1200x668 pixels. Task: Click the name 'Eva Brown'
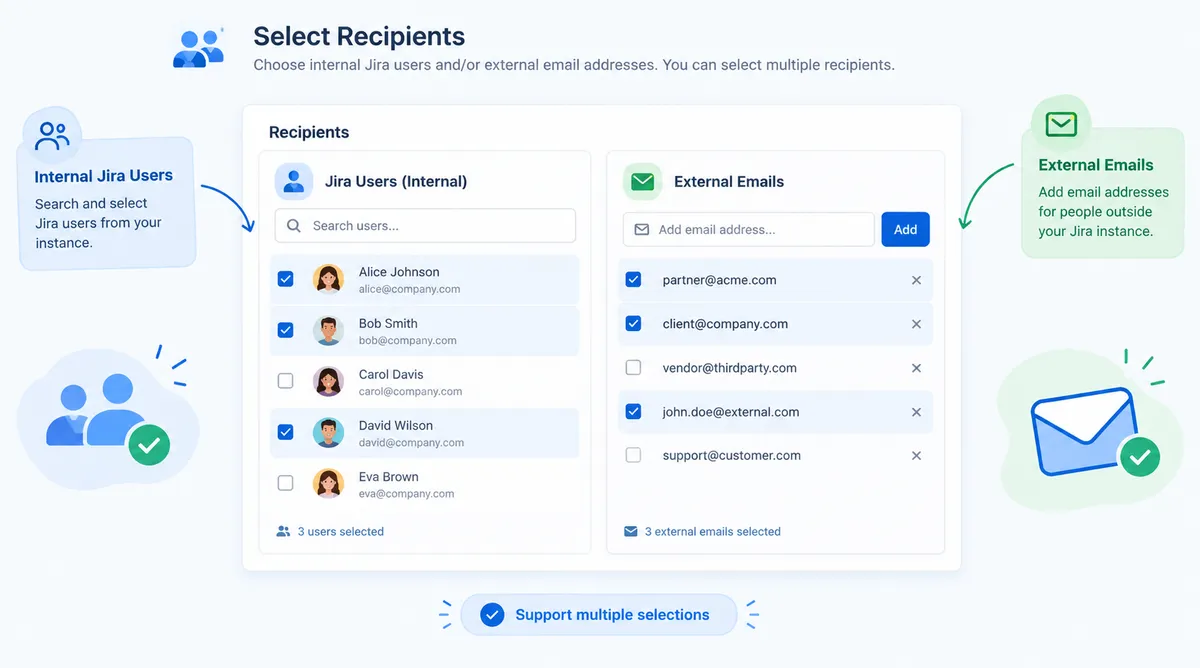[389, 477]
